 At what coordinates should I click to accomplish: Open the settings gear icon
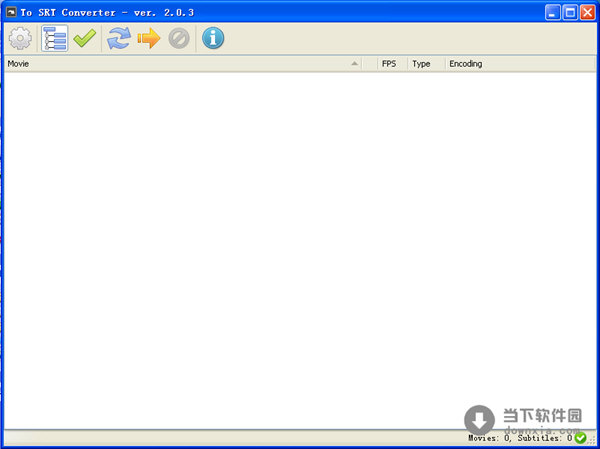20,38
